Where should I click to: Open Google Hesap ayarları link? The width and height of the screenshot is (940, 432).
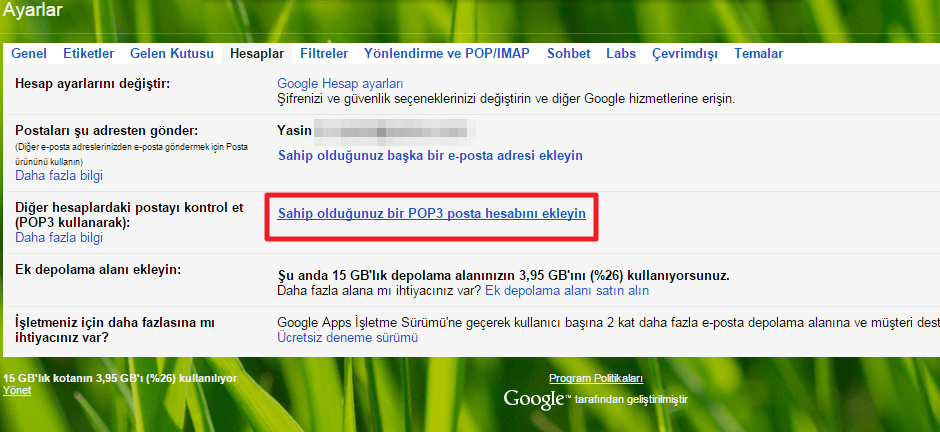340,83
